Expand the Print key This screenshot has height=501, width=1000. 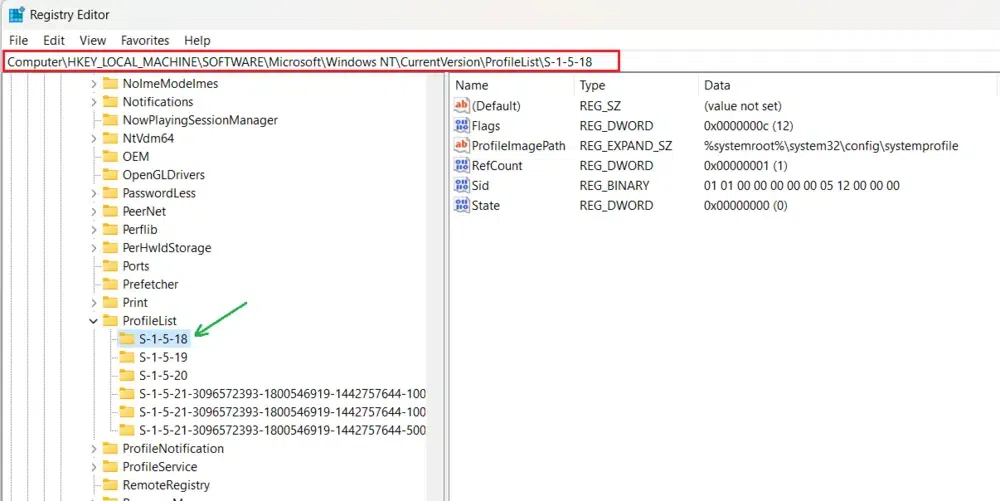coord(94,302)
